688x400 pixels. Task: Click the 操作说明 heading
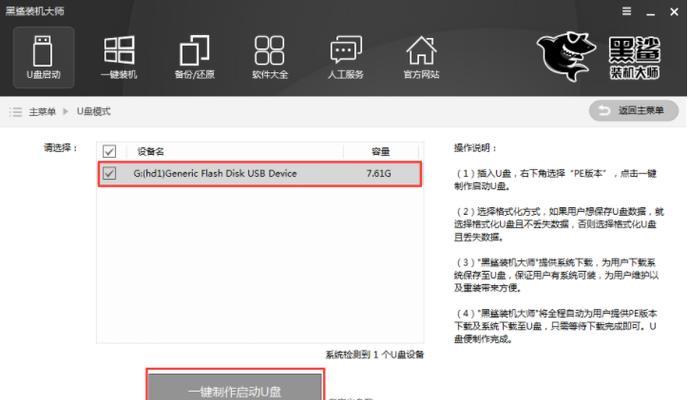[x=475, y=148]
